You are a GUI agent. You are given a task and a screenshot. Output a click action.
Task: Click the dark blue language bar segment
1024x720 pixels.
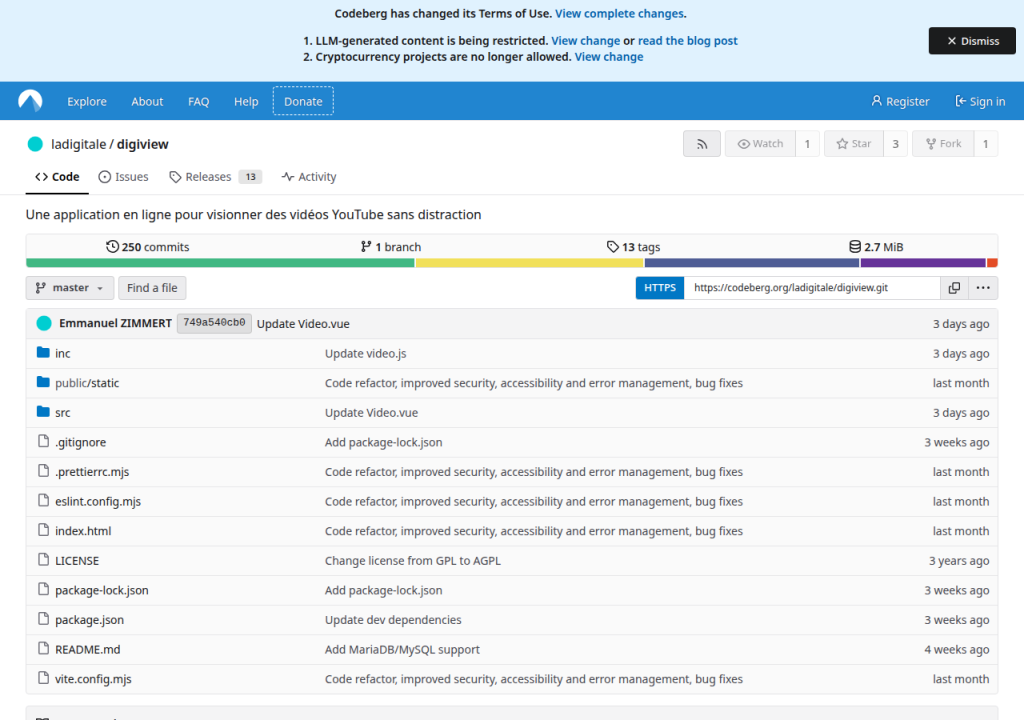pos(752,263)
